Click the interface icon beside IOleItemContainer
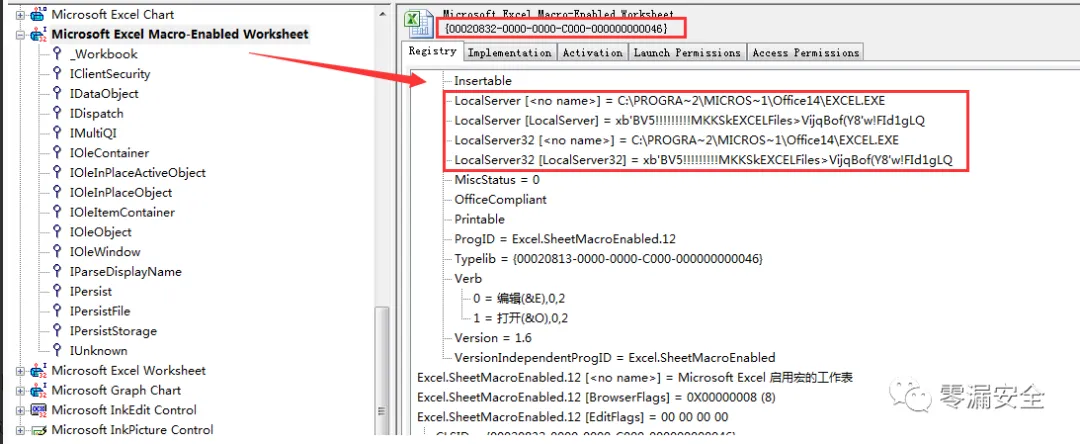This screenshot has height=444, width=1080. click(57, 213)
